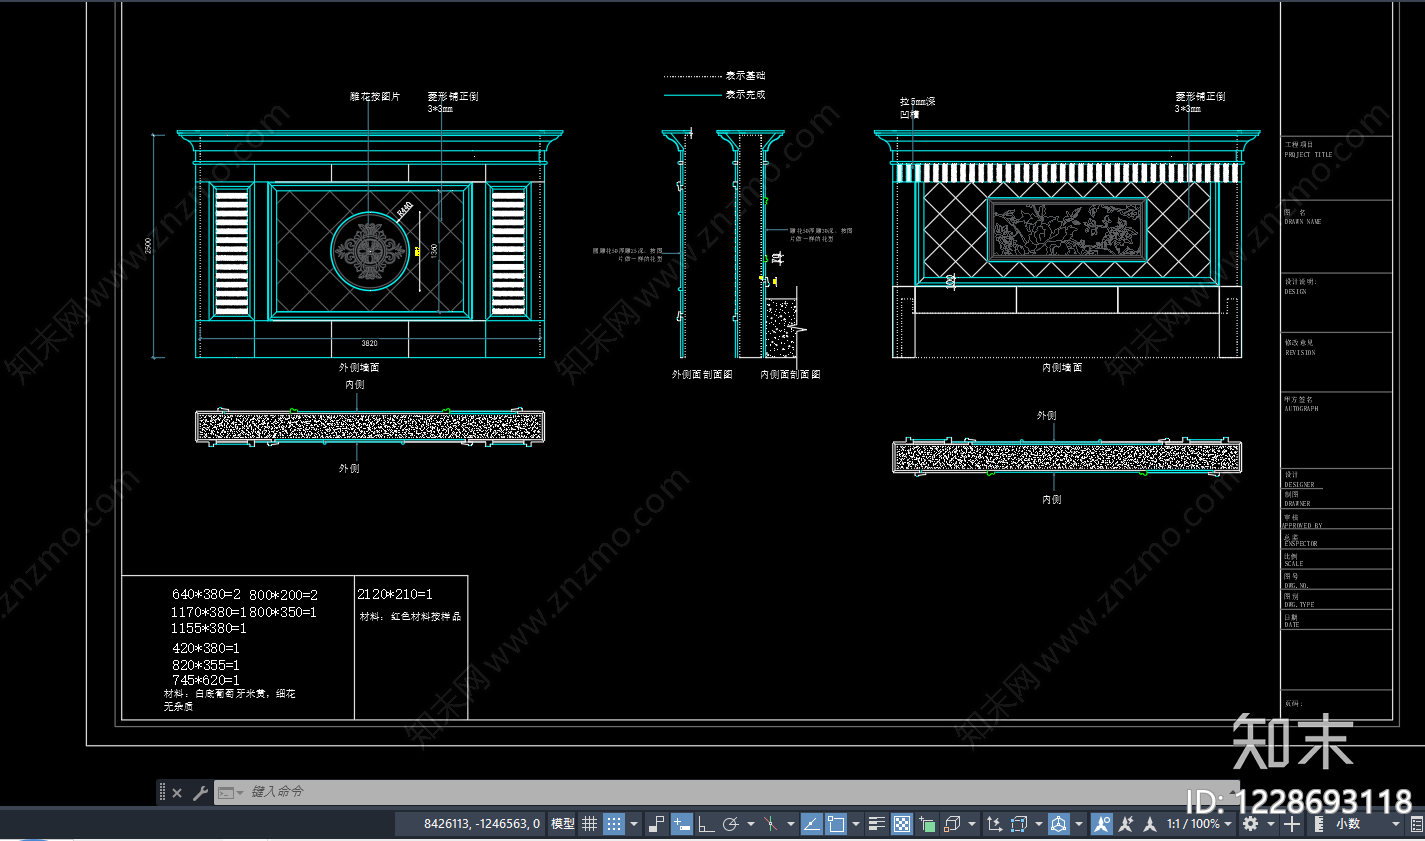Open the 1:1 / 100% annotation scale dropdown
1425x841 pixels.
coord(1199,824)
